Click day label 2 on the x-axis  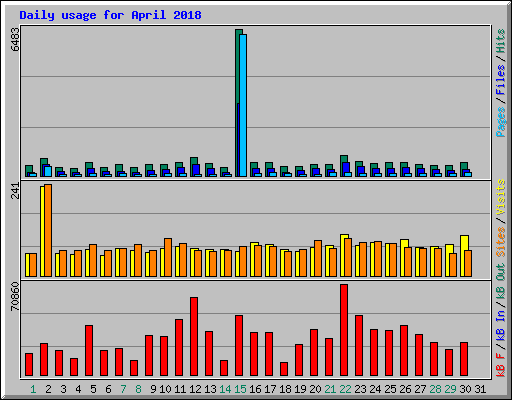(48, 389)
